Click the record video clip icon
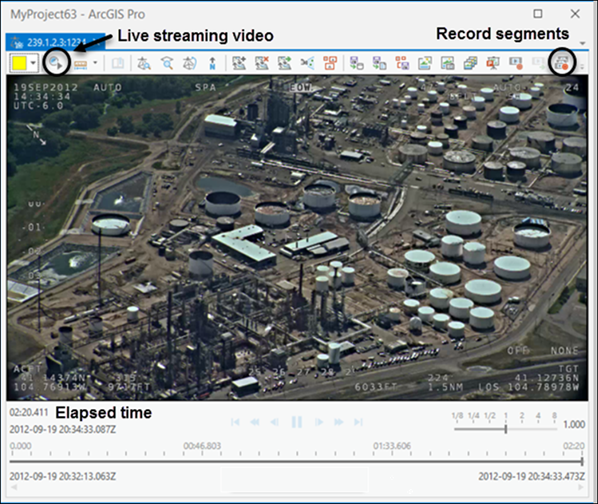 point(516,63)
